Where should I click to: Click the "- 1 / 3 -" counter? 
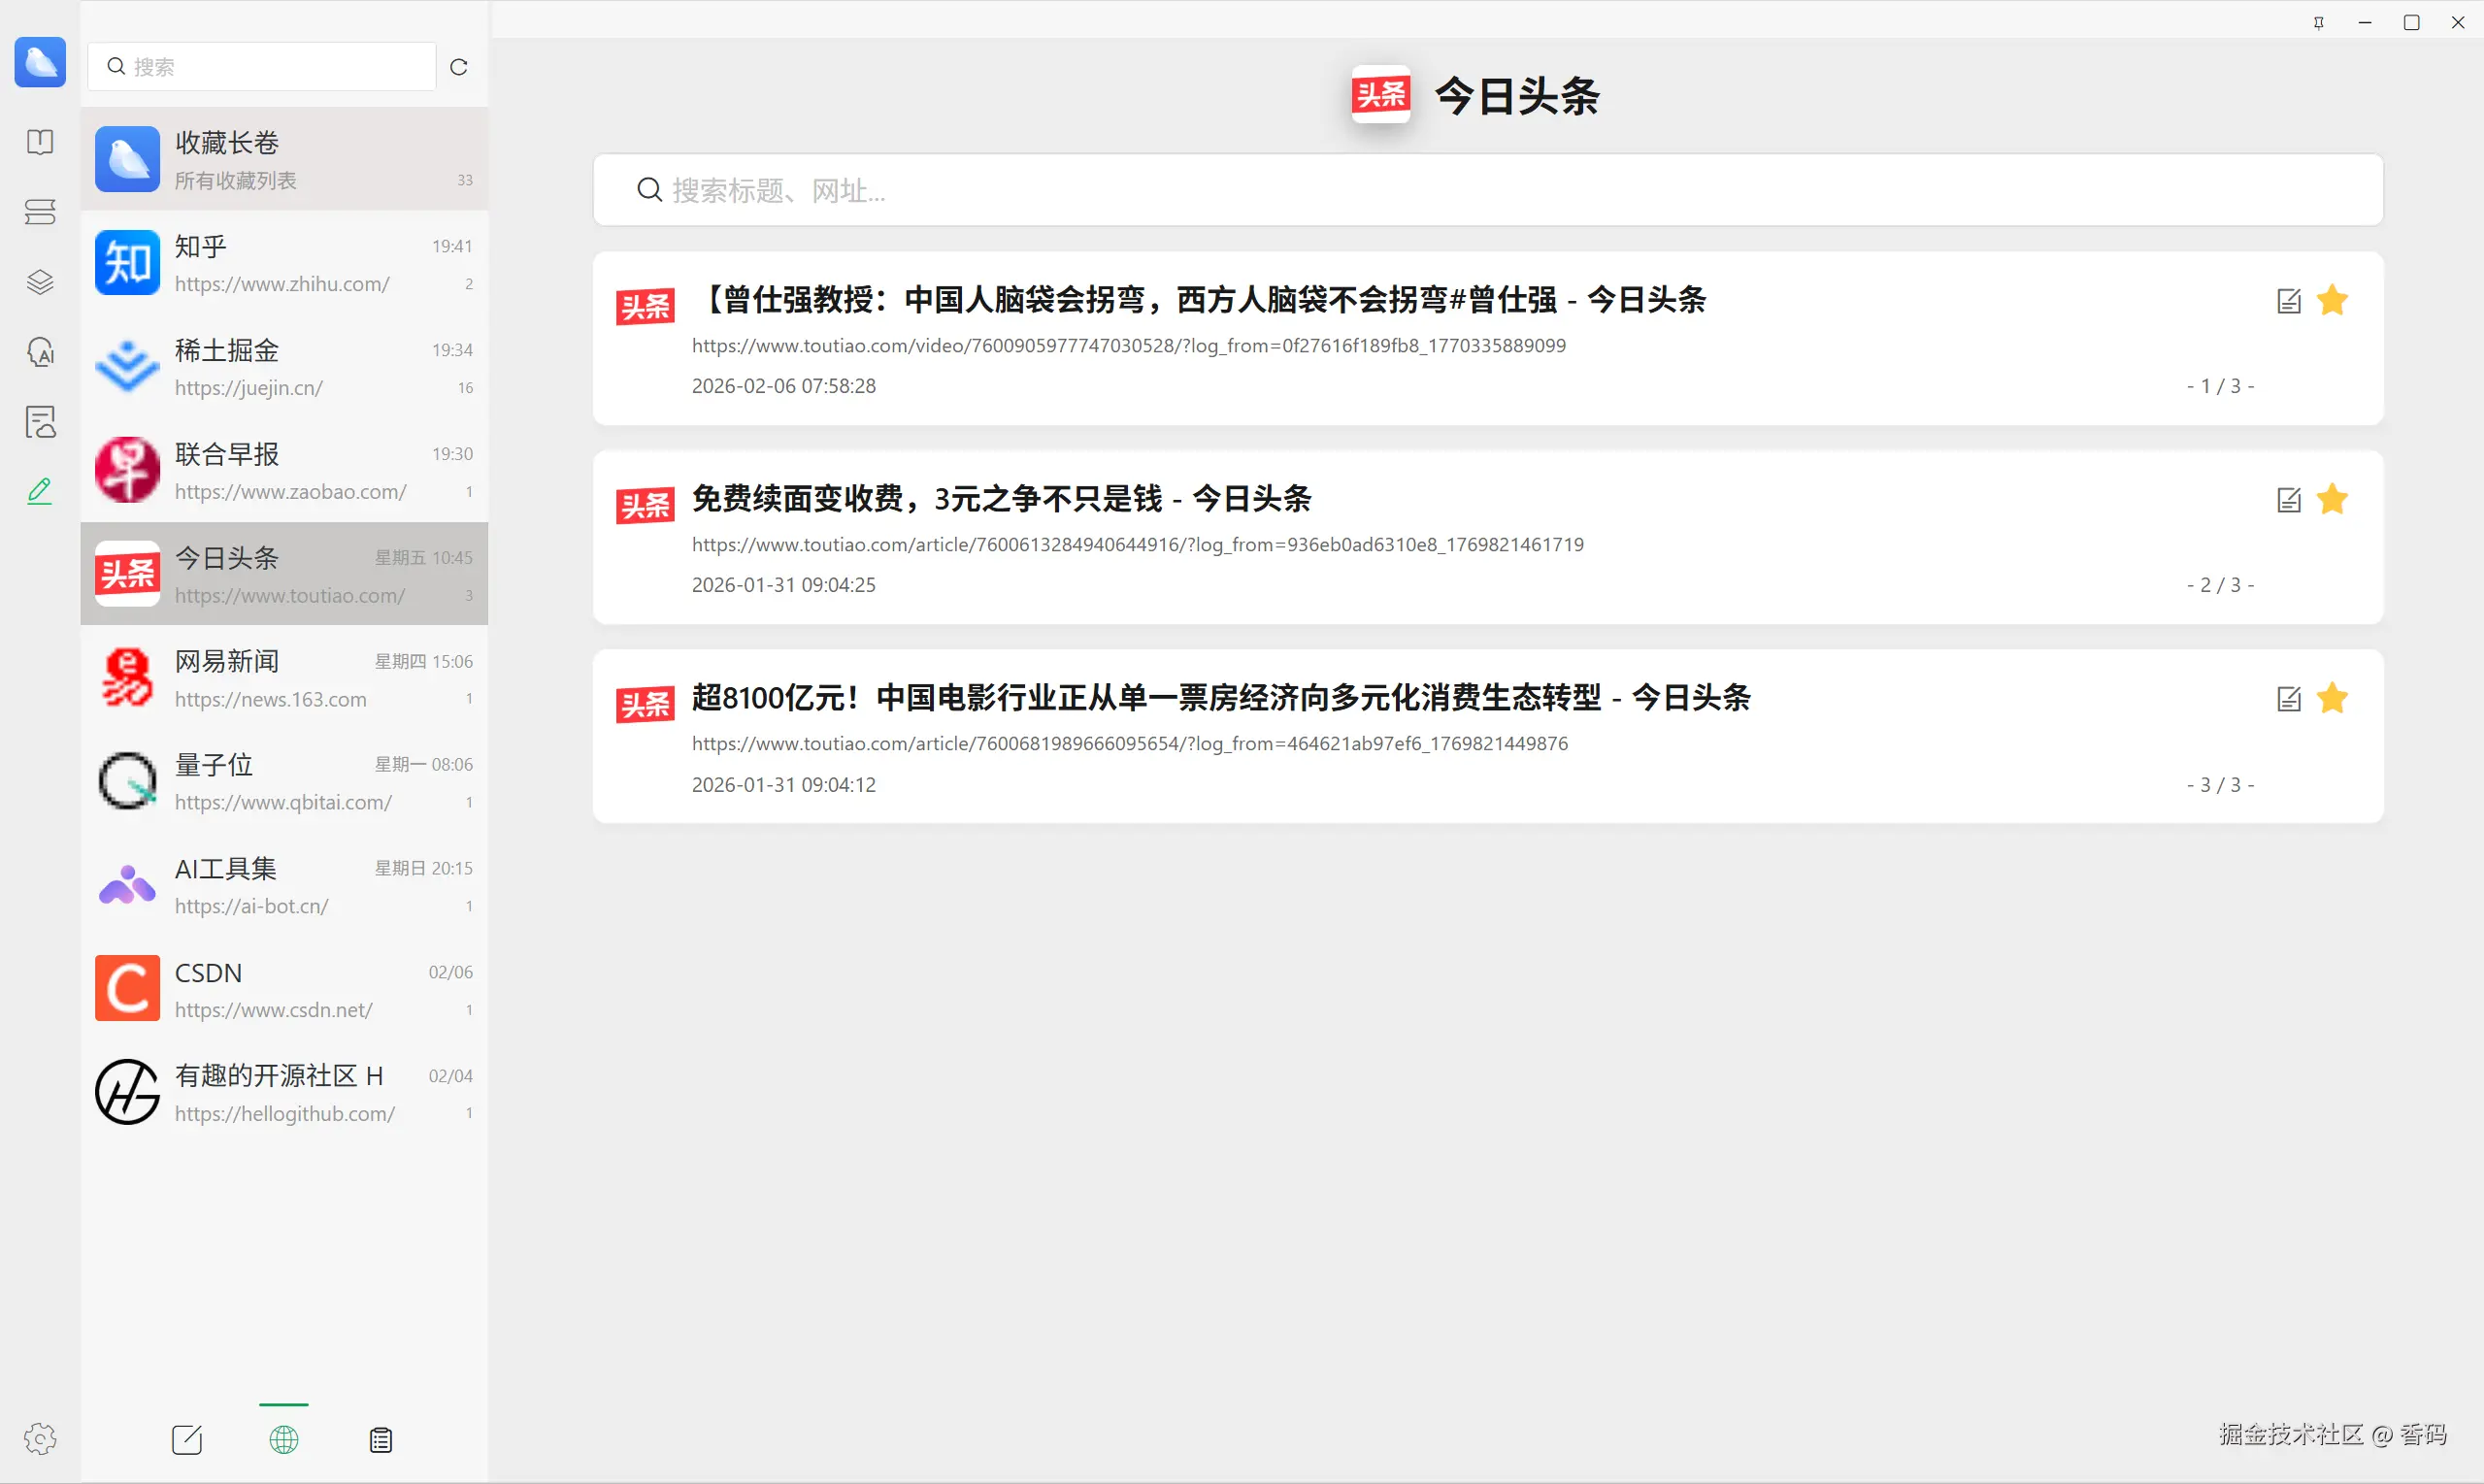2221,386
